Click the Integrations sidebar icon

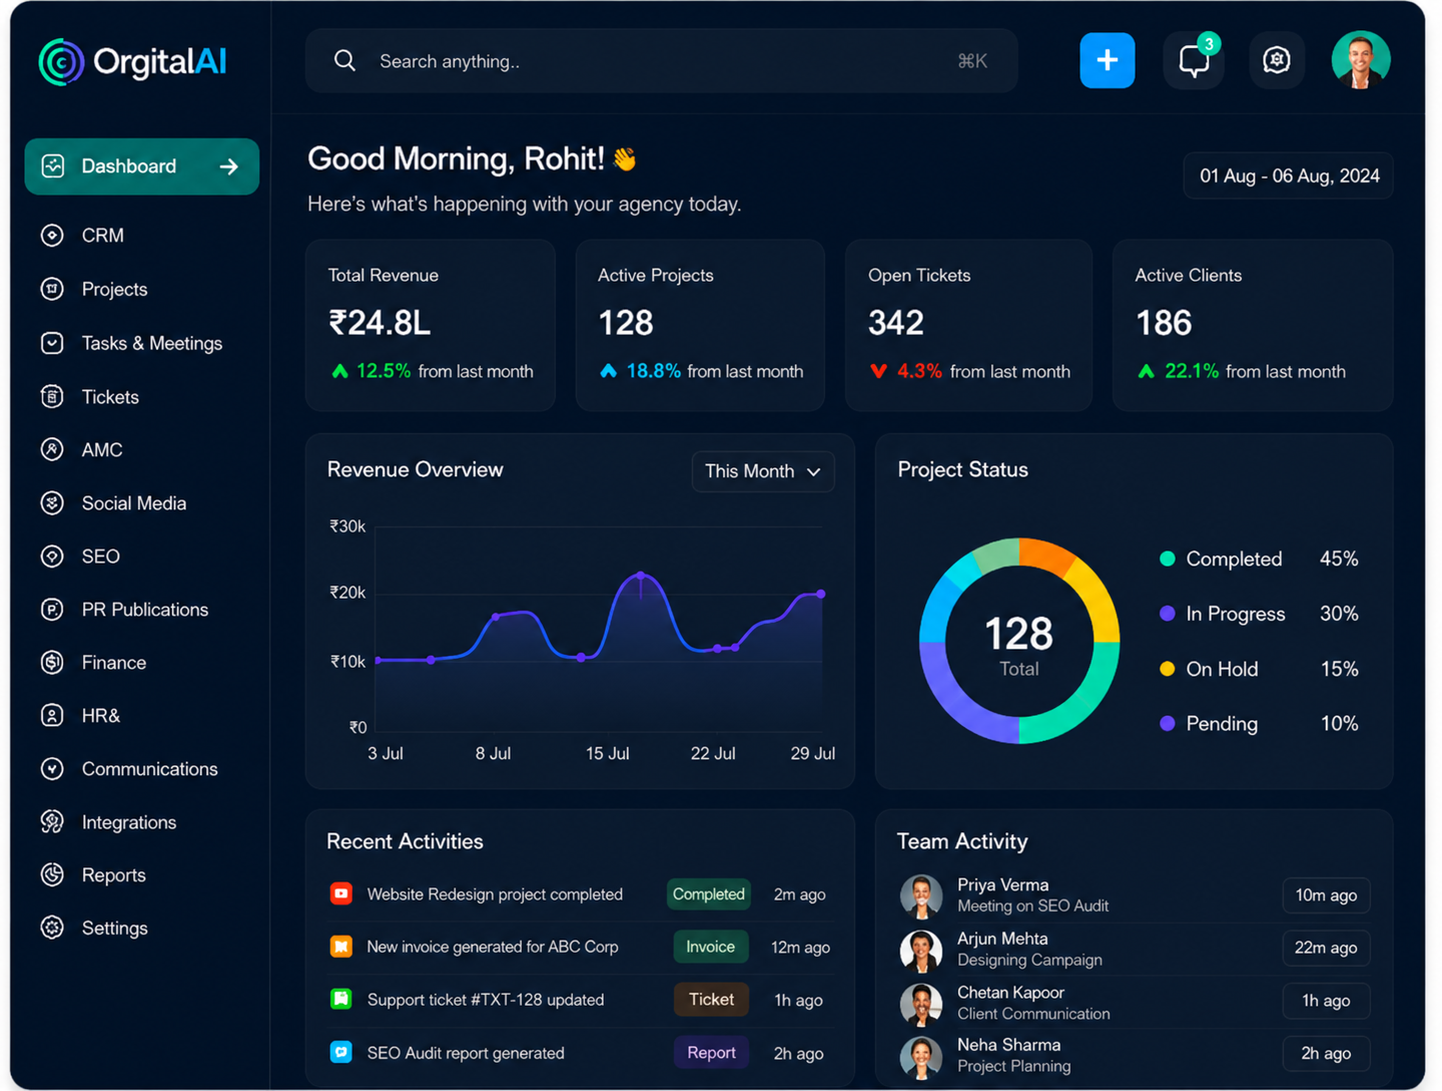click(x=52, y=822)
